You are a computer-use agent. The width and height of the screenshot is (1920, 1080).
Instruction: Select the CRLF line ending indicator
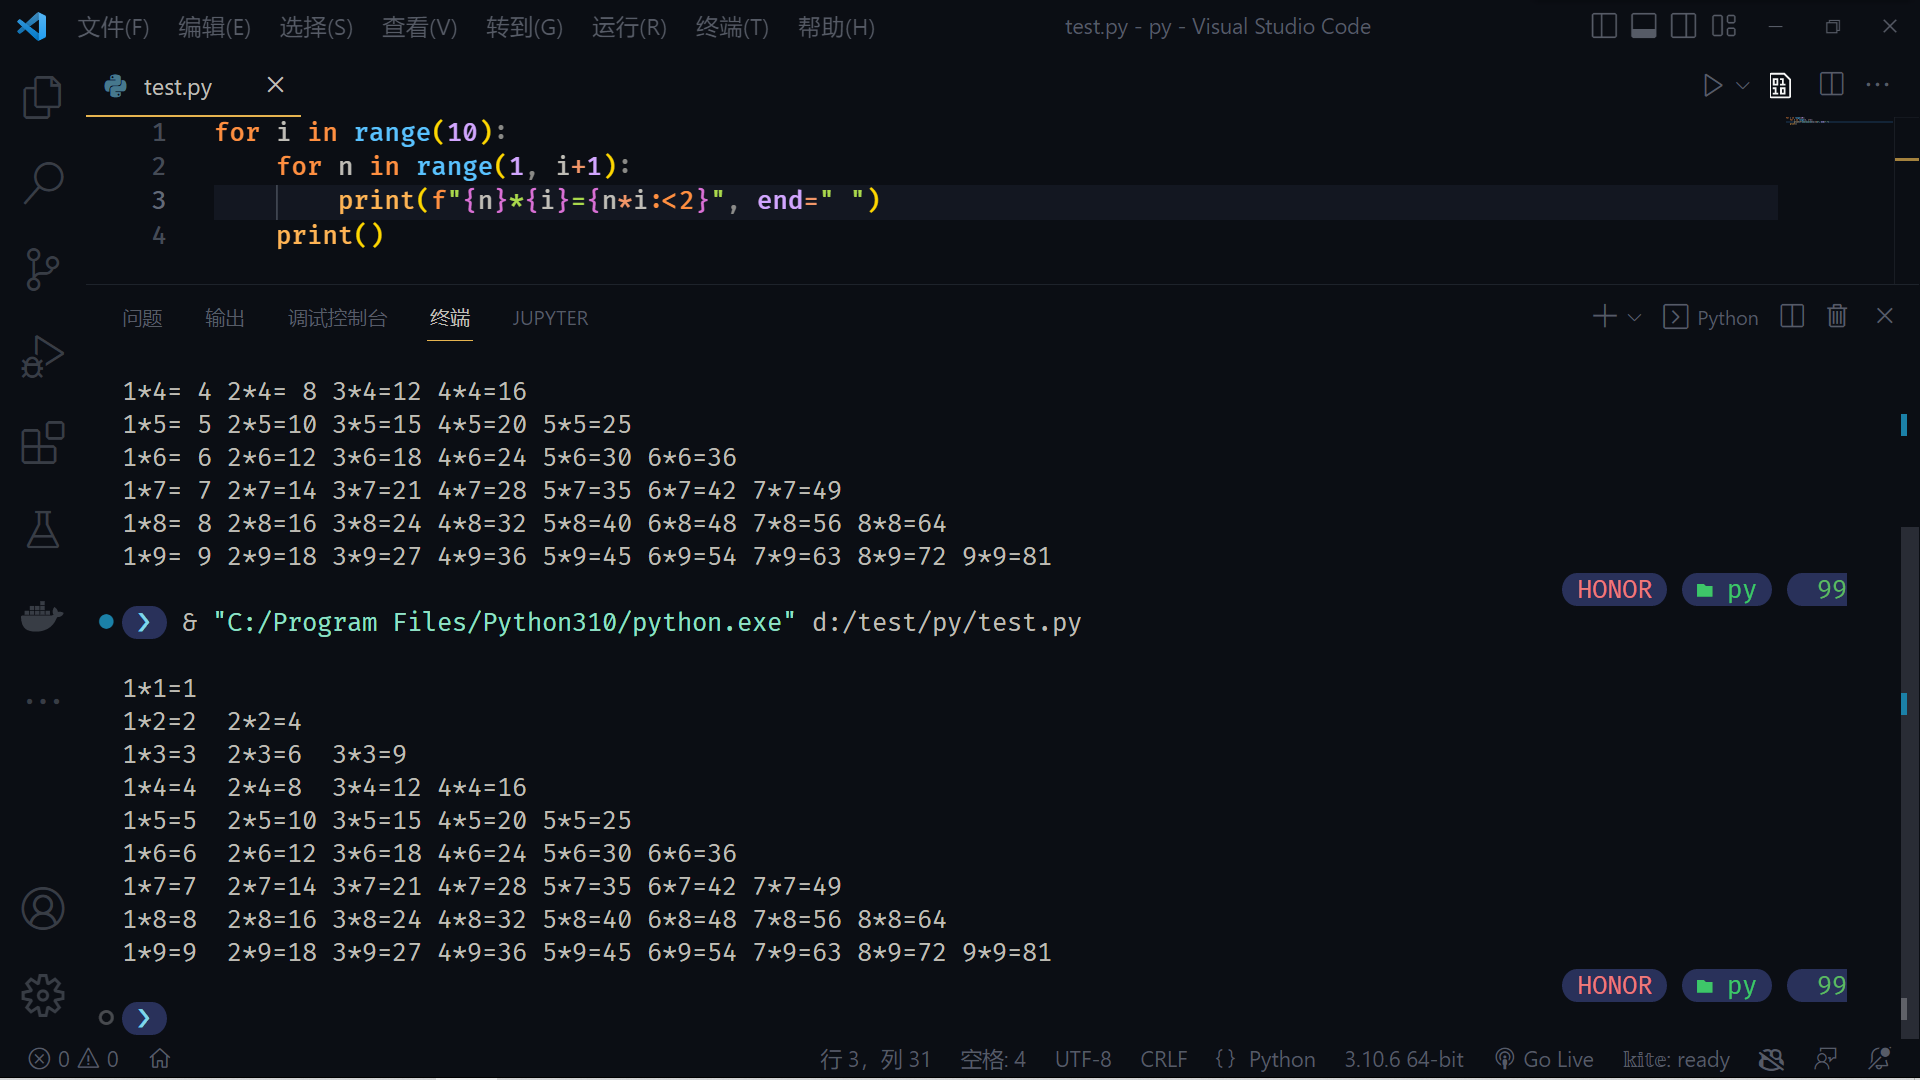[x=1163, y=1059]
